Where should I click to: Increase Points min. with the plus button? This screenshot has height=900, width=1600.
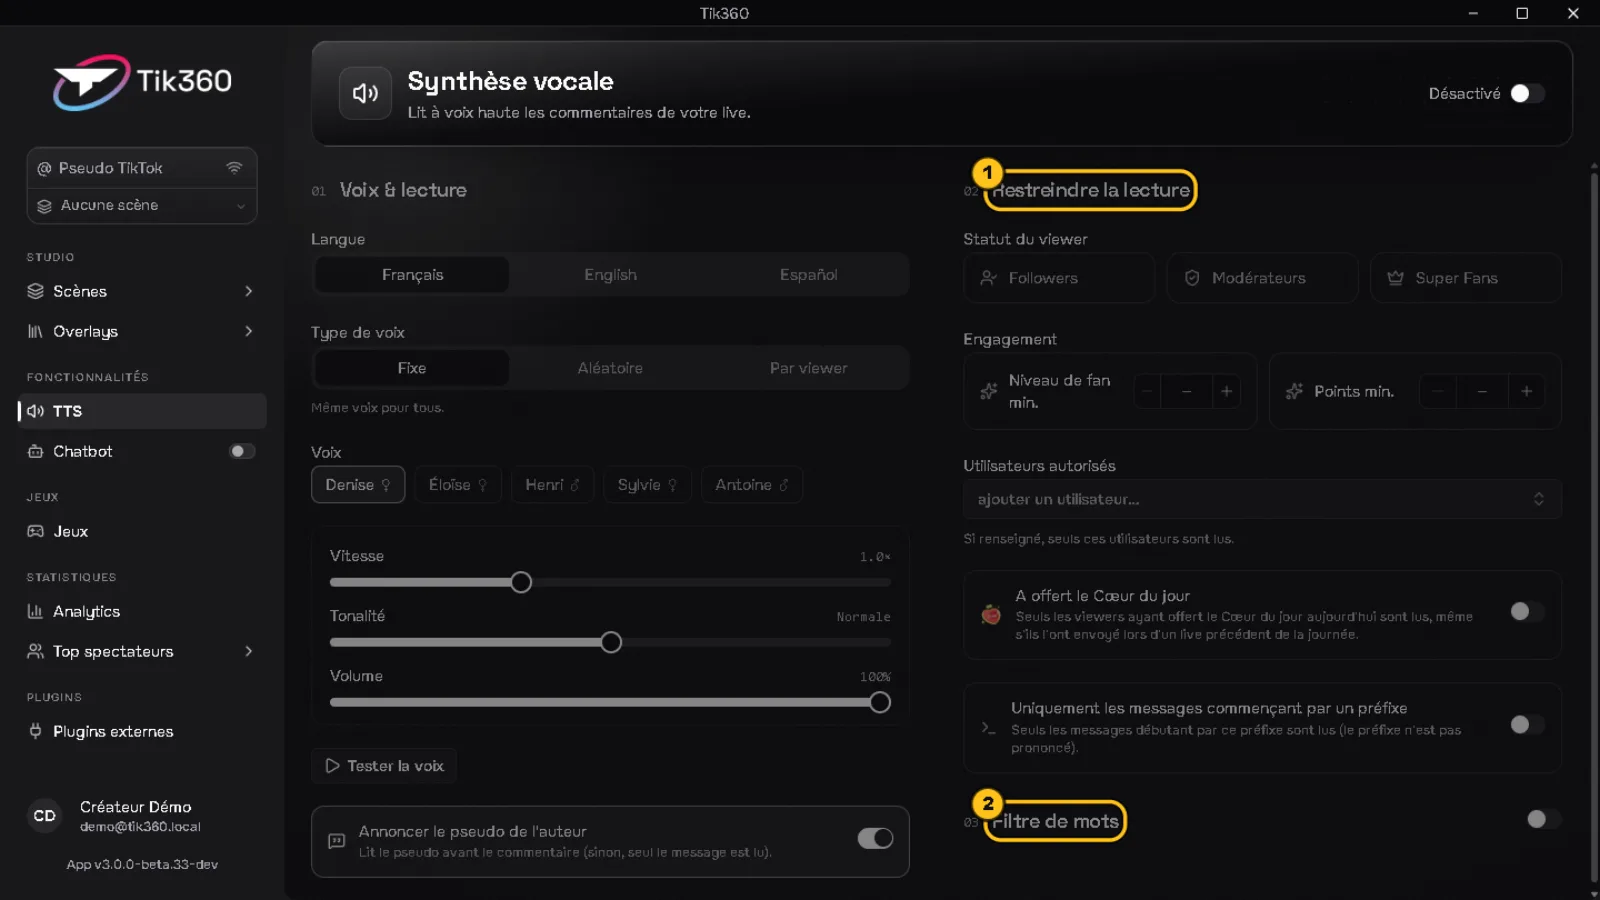pyautogui.click(x=1527, y=391)
